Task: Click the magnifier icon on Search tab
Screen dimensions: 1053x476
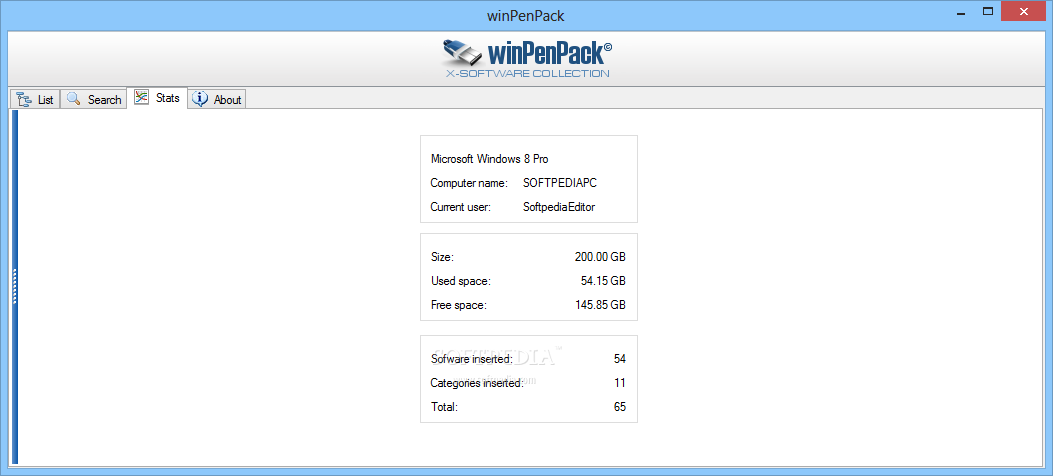Action: pos(74,99)
